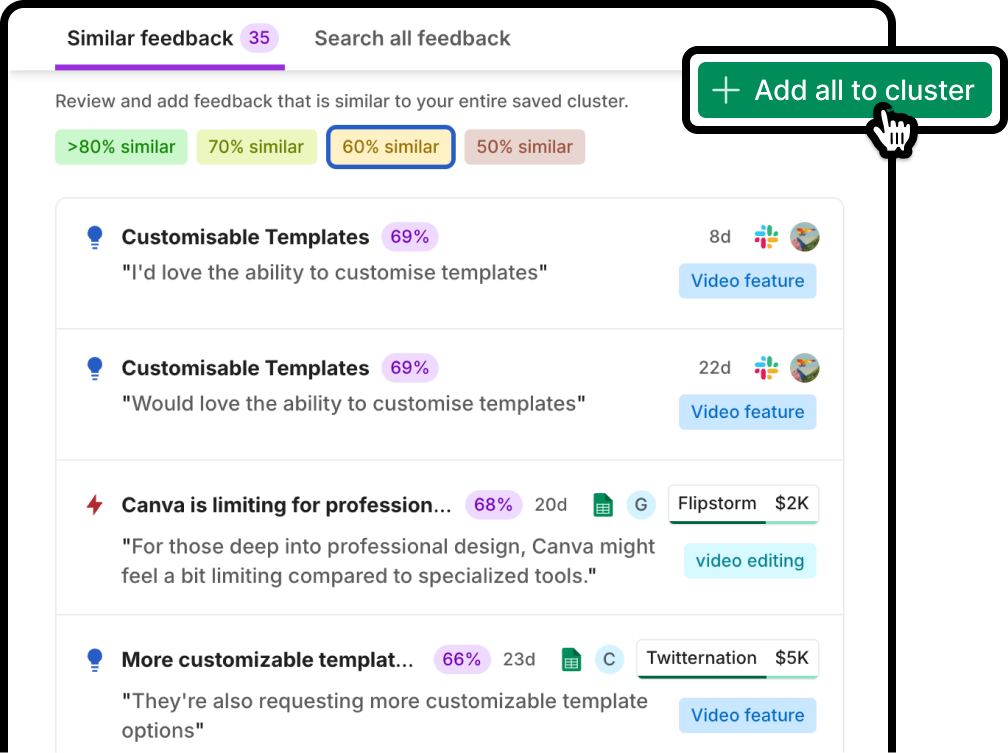
Task: Click the video editing tag
Action: click(x=750, y=561)
